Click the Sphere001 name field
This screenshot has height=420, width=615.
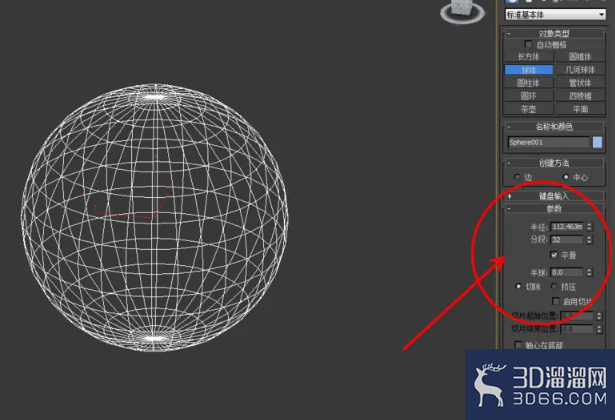point(548,142)
